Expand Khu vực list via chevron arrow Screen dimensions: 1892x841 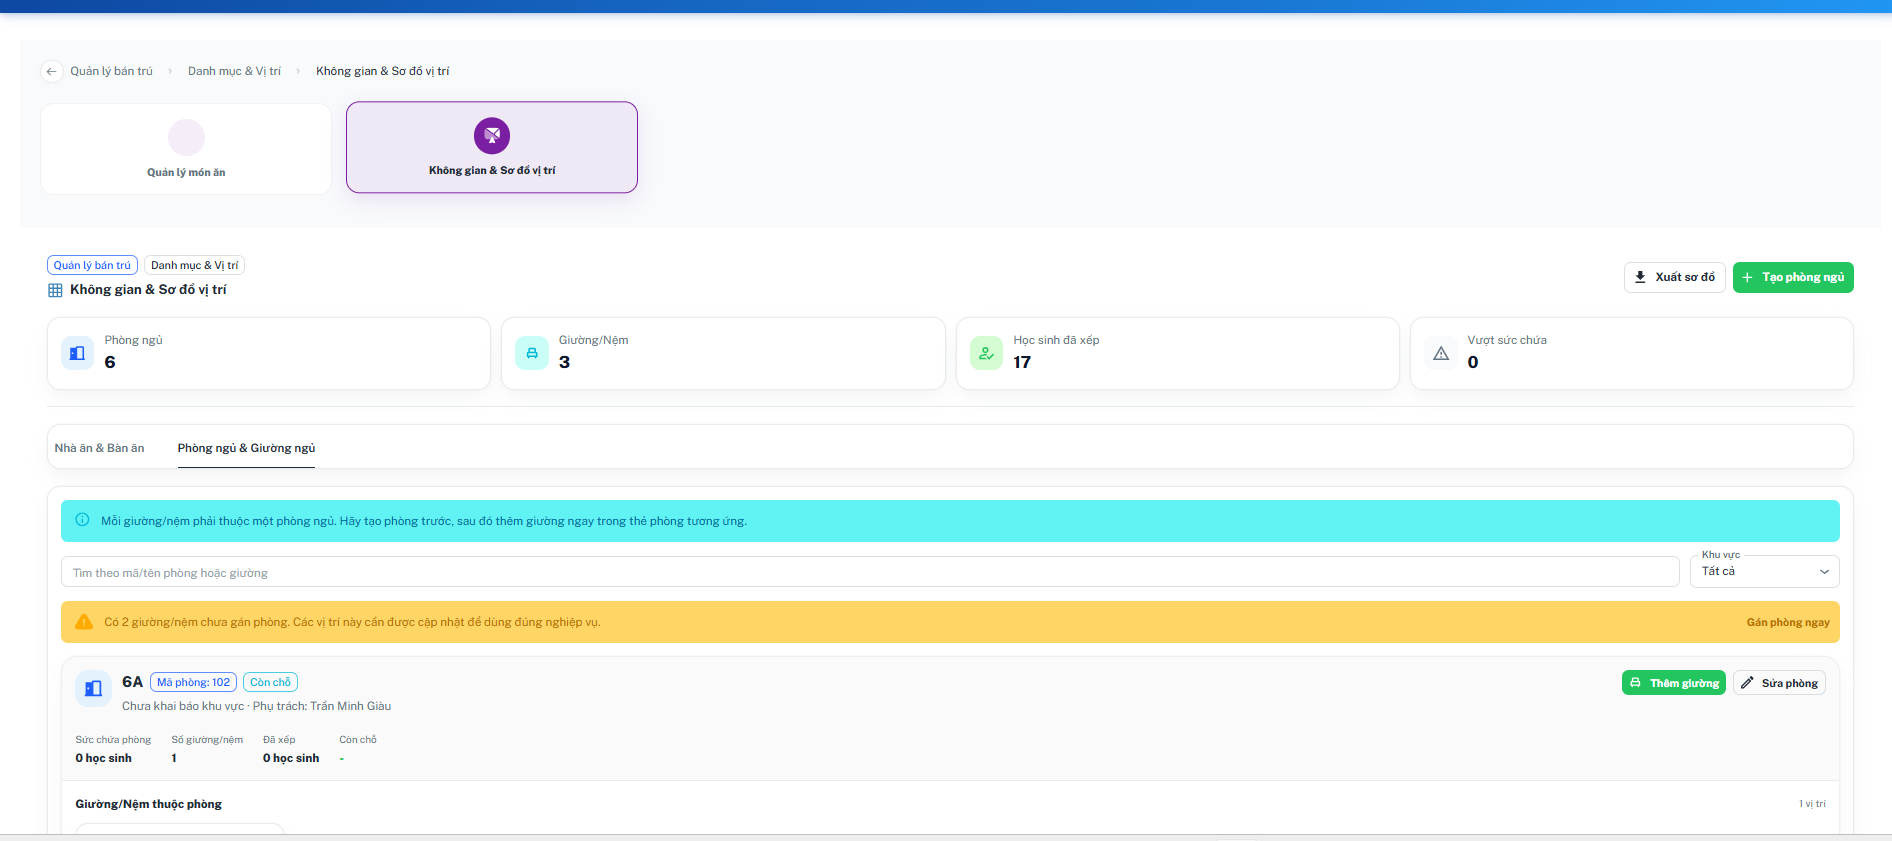coord(1824,572)
